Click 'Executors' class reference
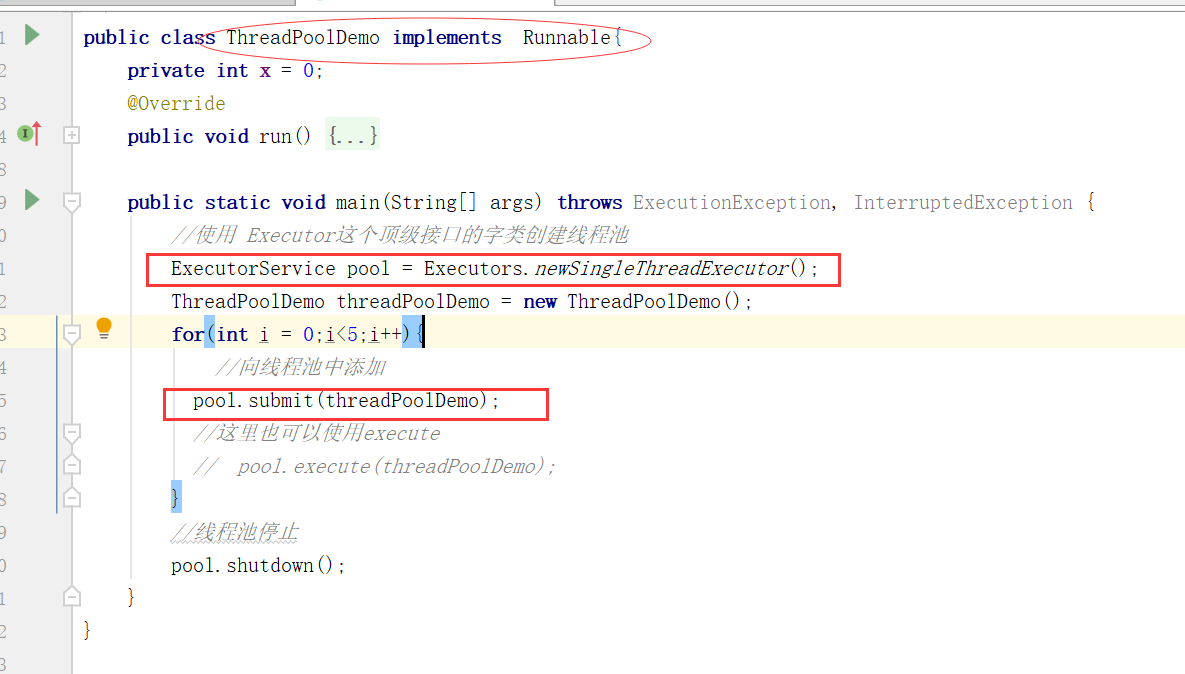The height and width of the screenshot is (674, 1185). (x=472, y=268)
